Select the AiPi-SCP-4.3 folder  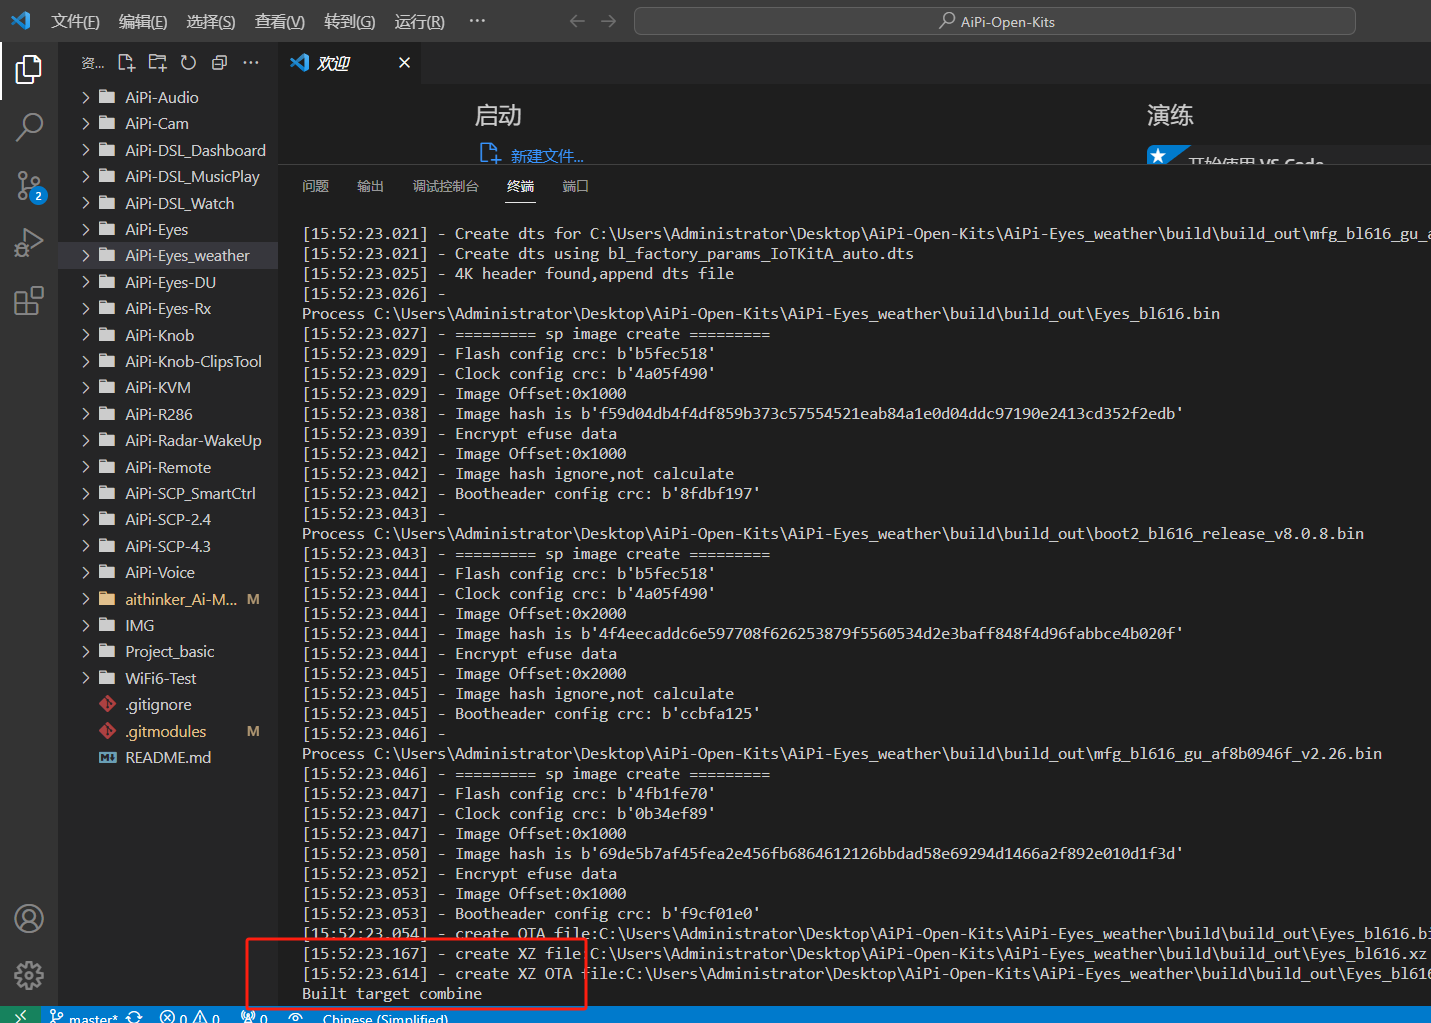coord(168,546)
